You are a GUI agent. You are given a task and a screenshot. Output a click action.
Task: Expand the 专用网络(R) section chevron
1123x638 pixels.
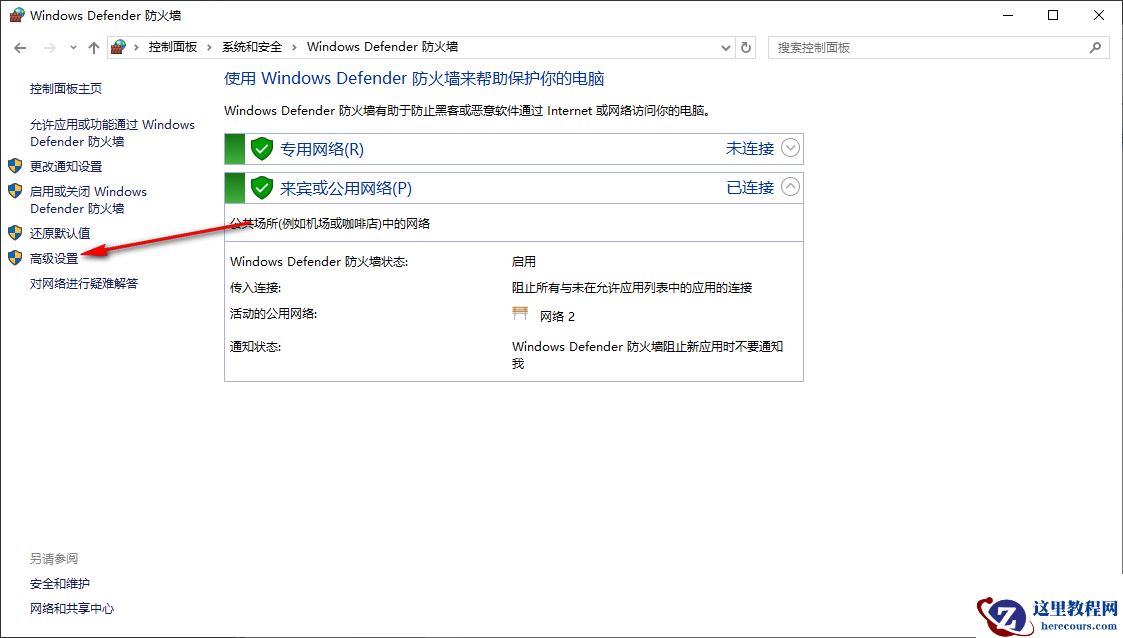(790, 148)
